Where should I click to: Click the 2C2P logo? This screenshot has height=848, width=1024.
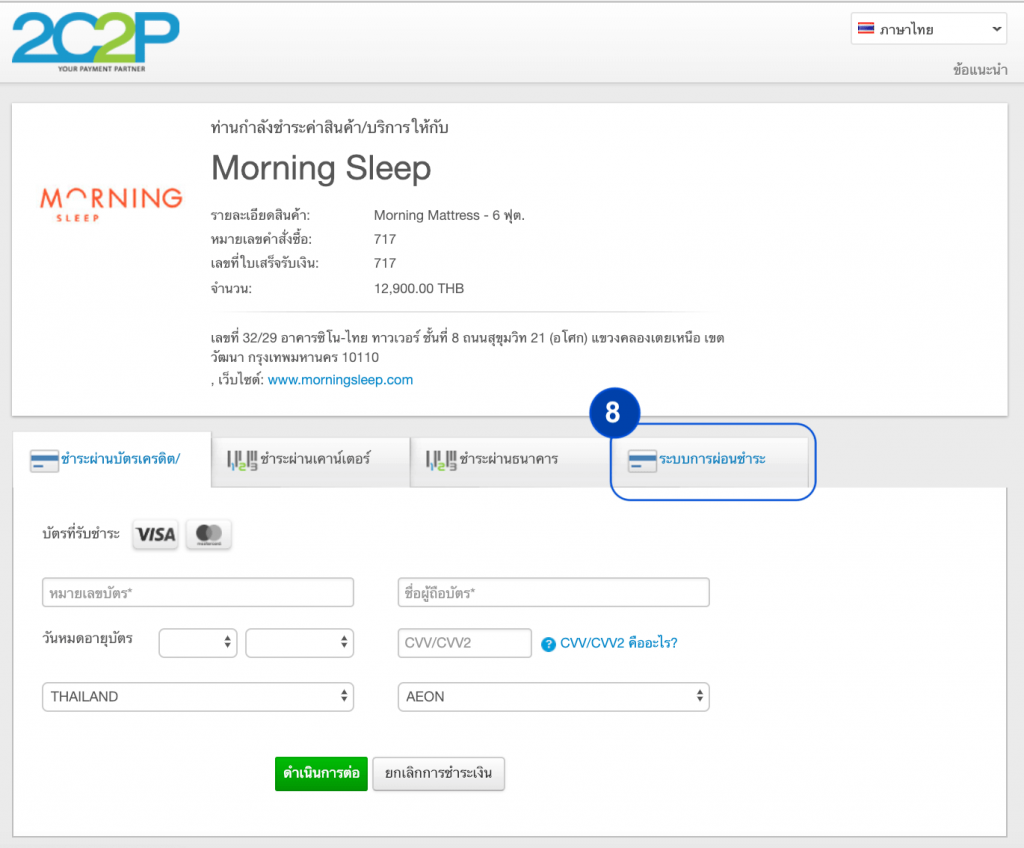pyautogui.click(x=96, y=42)
